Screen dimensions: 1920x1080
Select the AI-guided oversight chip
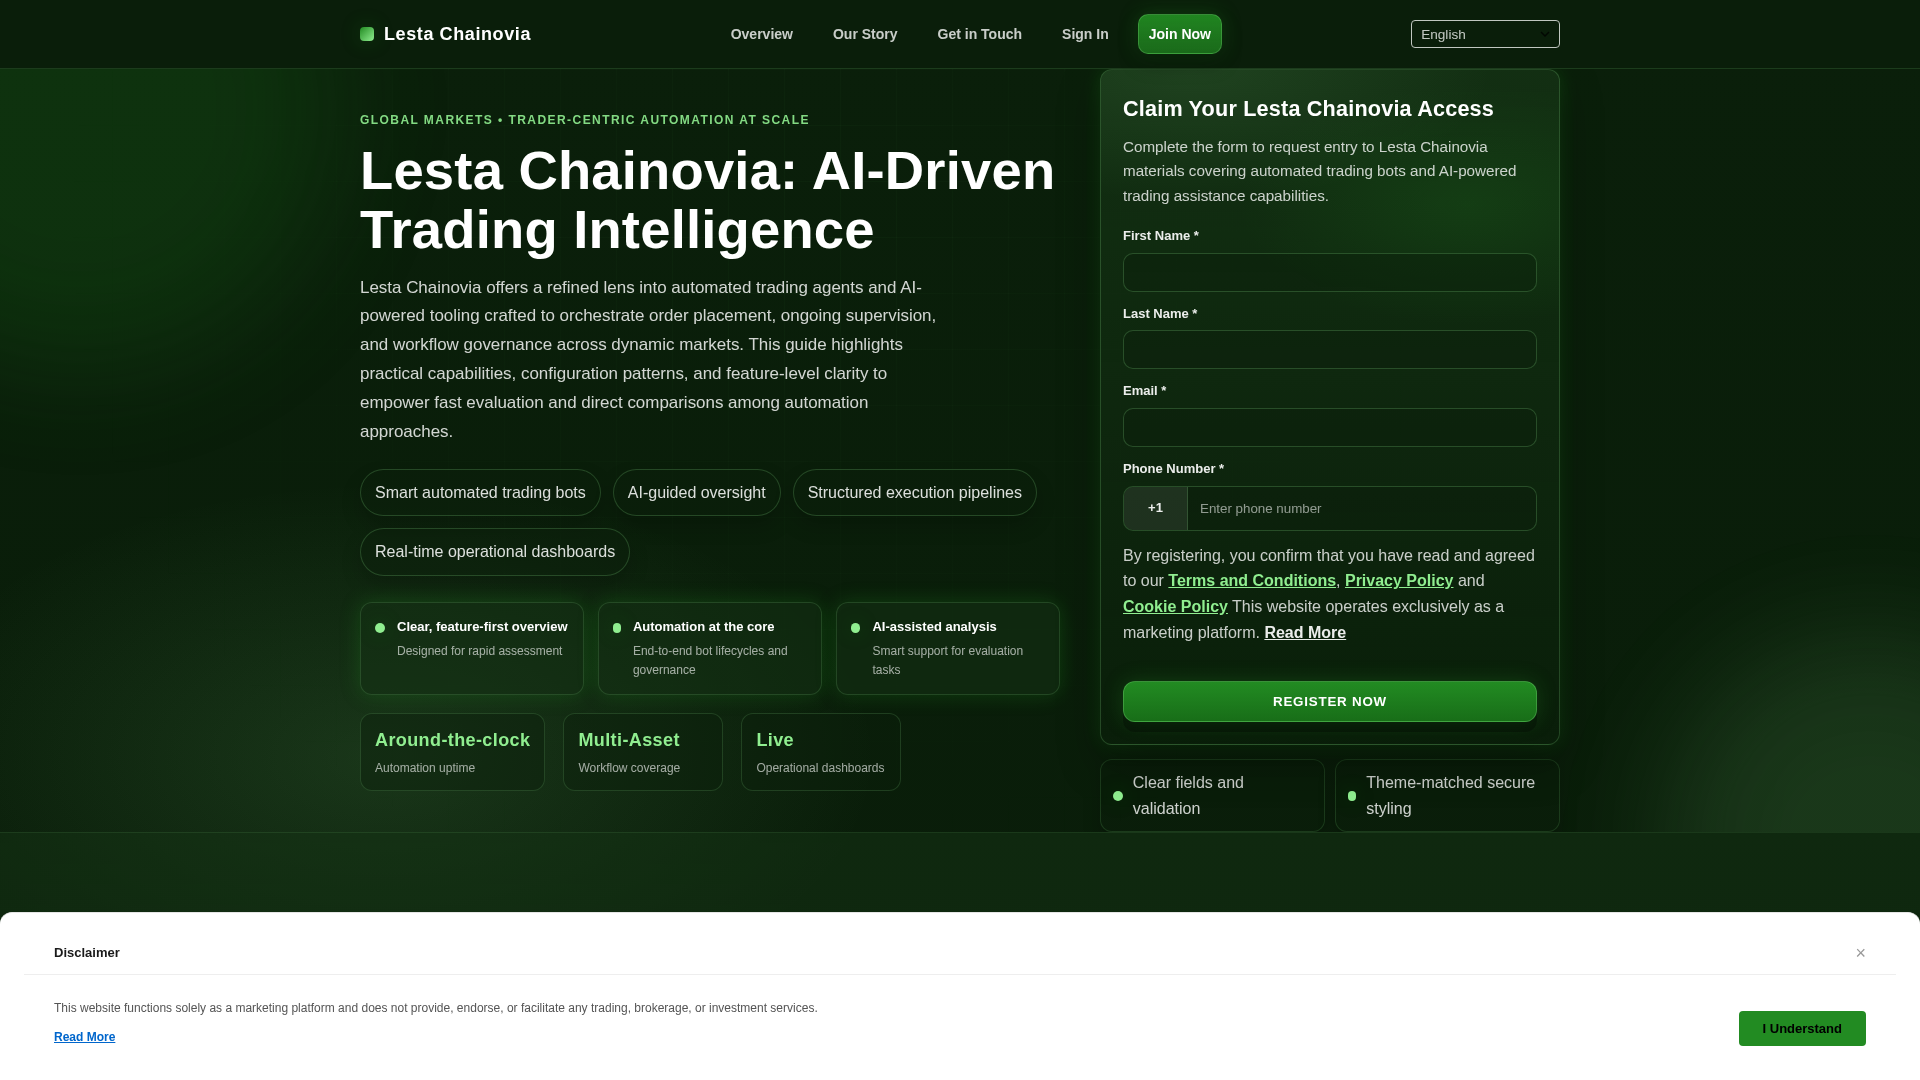click(x=697, y=493)
